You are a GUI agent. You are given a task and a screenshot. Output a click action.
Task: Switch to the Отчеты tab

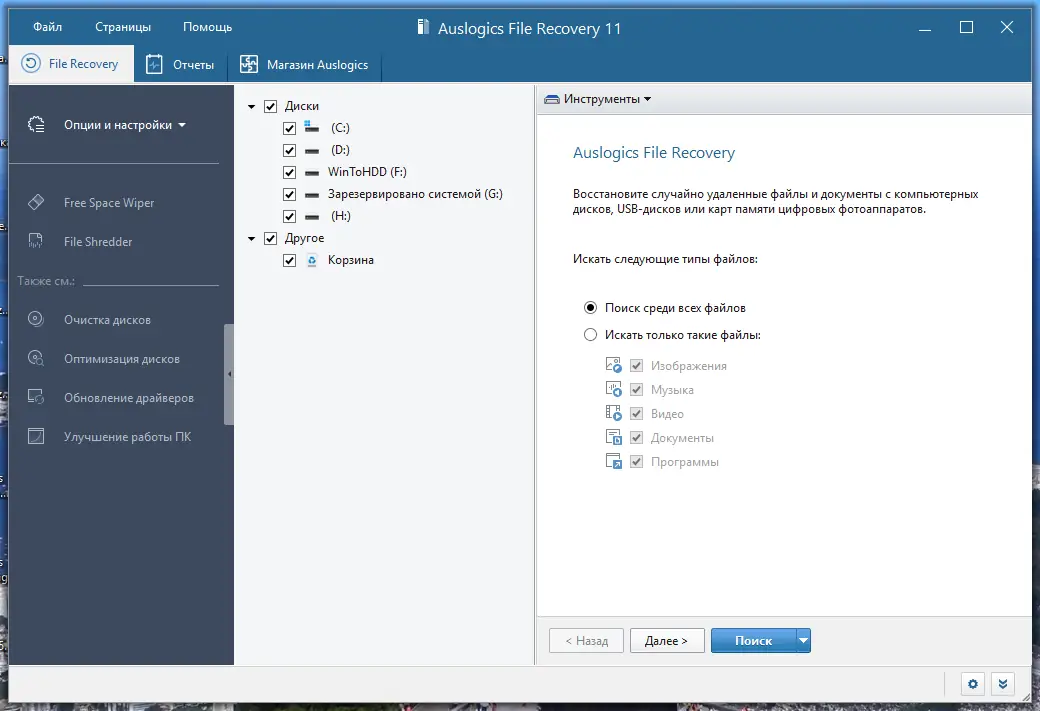180,64
